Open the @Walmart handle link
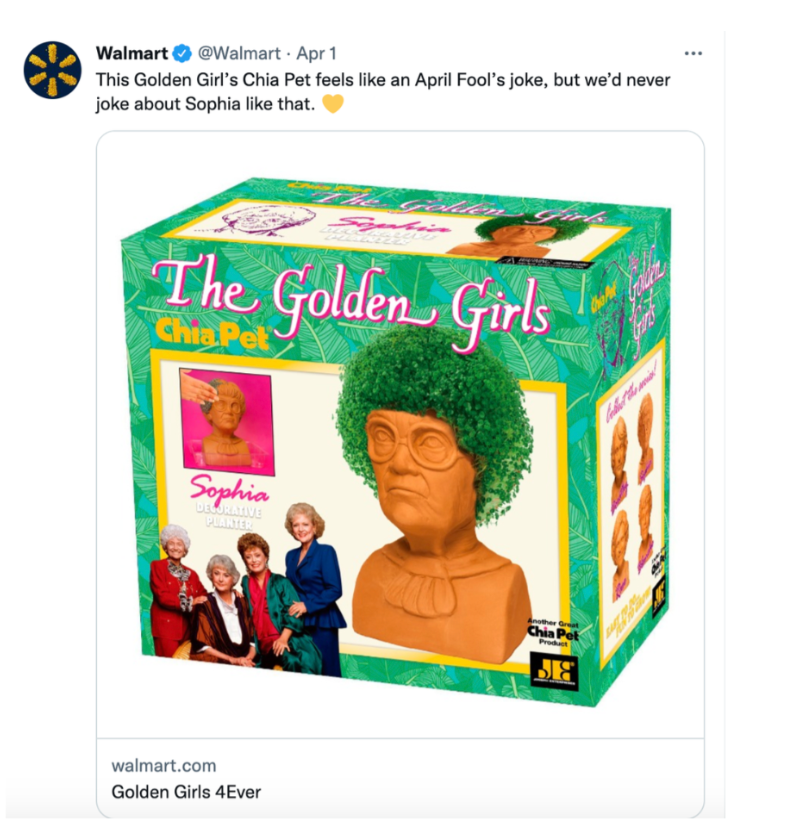 click(x=239, y=53)
